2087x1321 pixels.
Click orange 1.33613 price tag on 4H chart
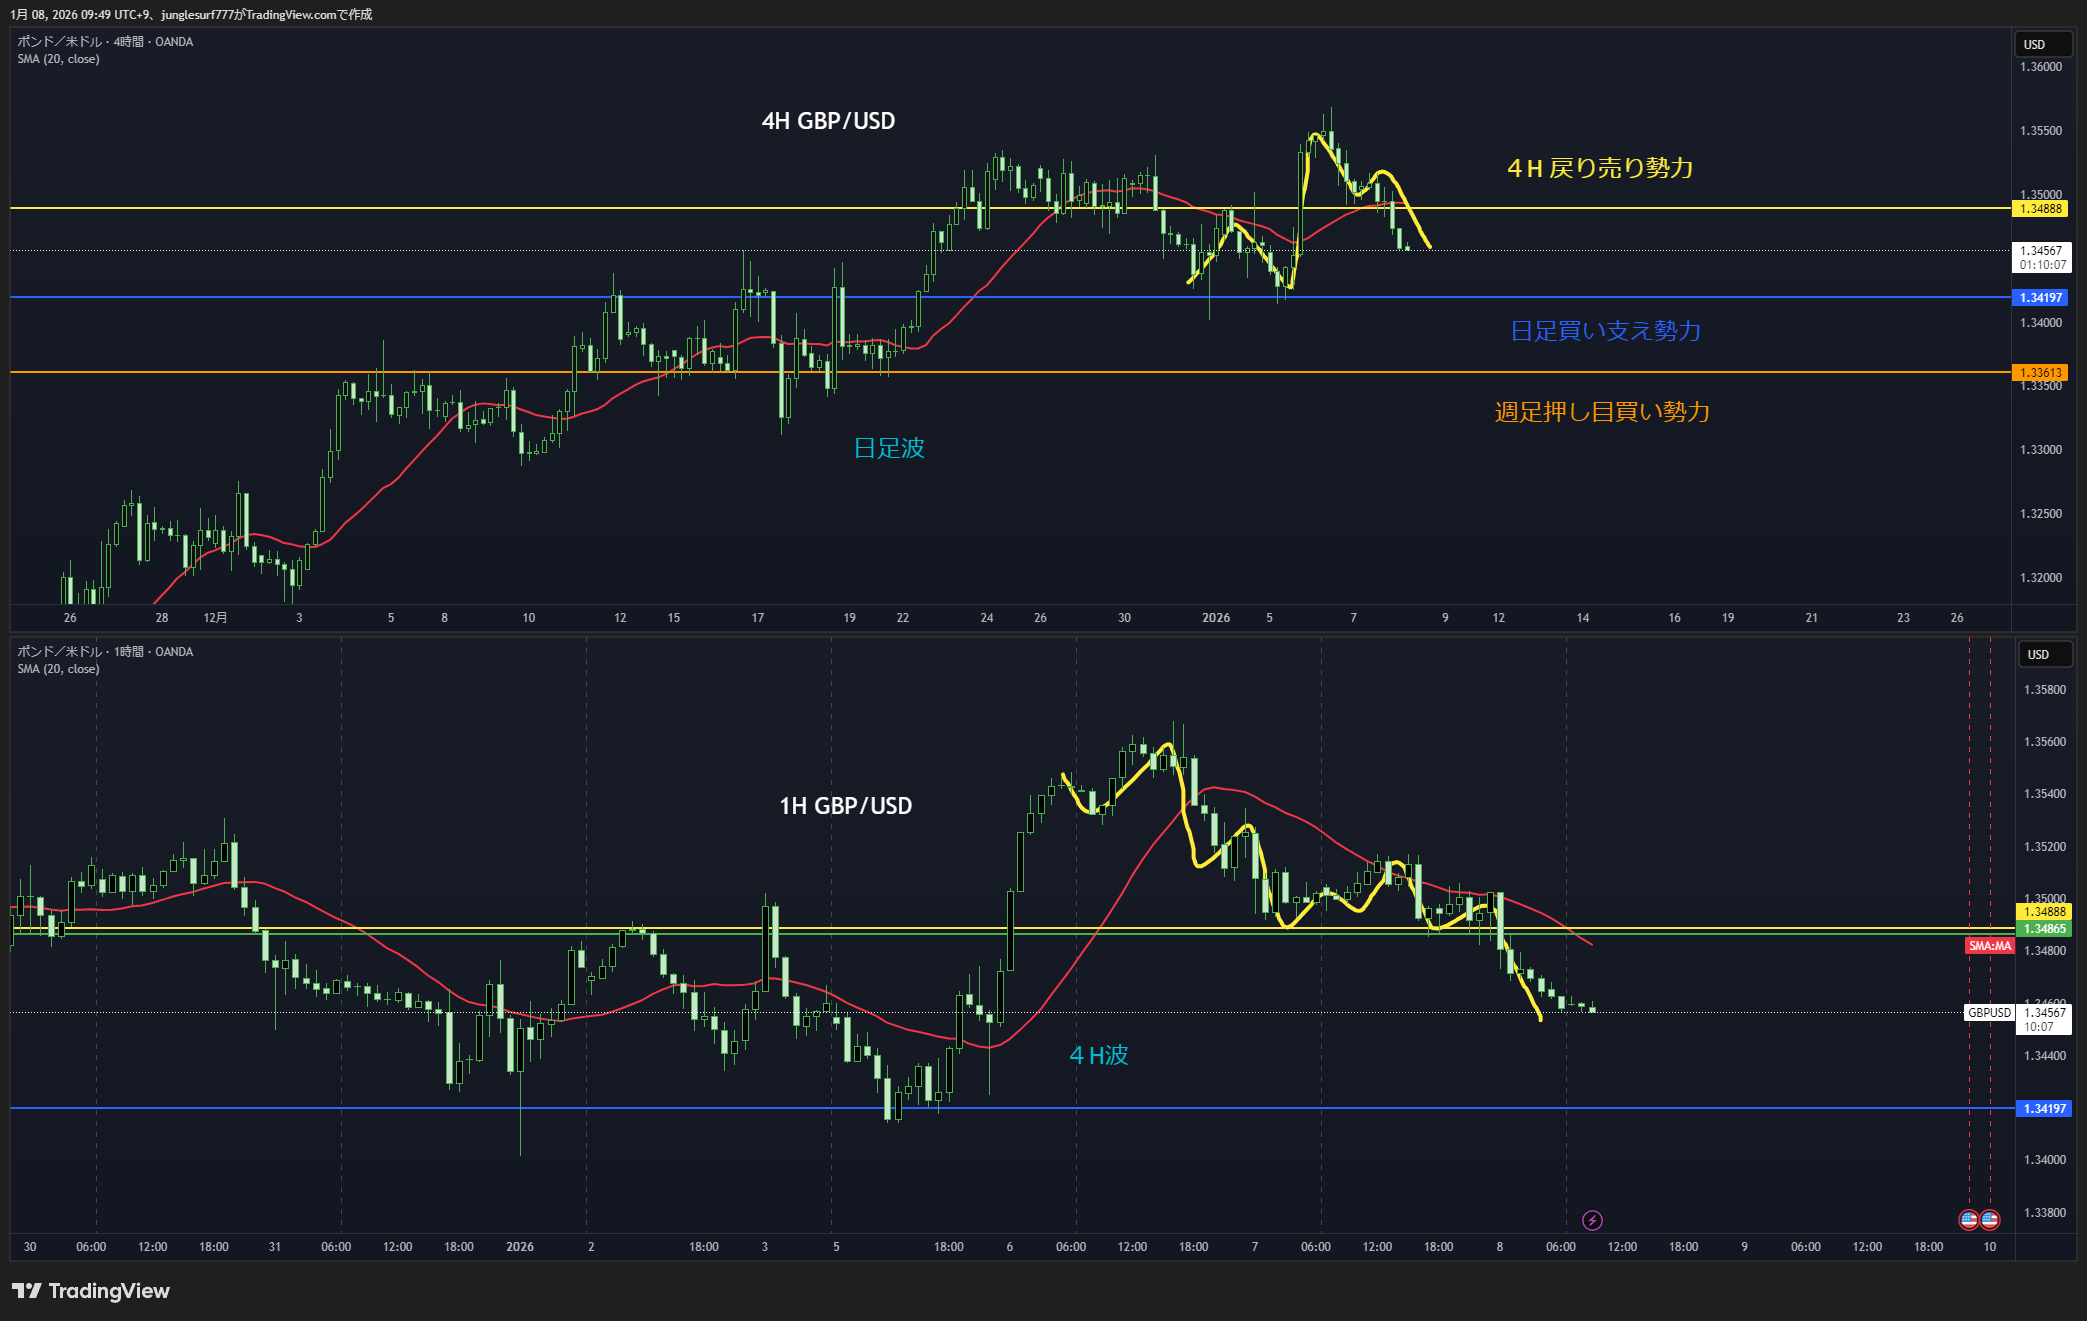coord(2041,373)
